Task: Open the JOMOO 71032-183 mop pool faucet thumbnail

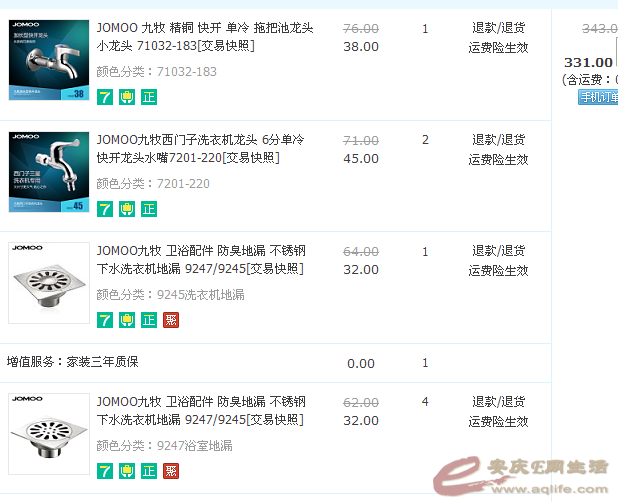Action: pyautogui.click(x=49, y=60)
